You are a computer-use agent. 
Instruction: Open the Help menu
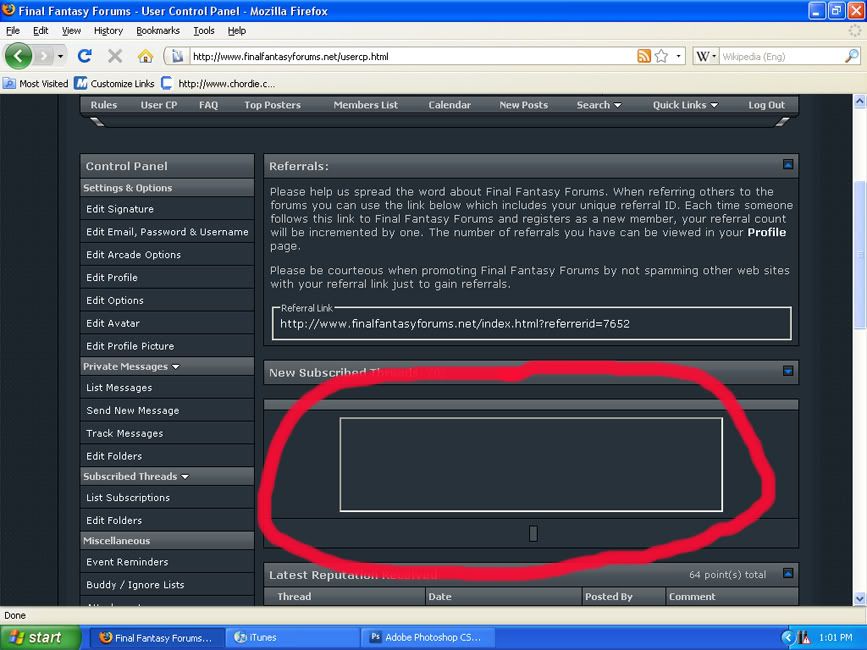coord(237,30)
